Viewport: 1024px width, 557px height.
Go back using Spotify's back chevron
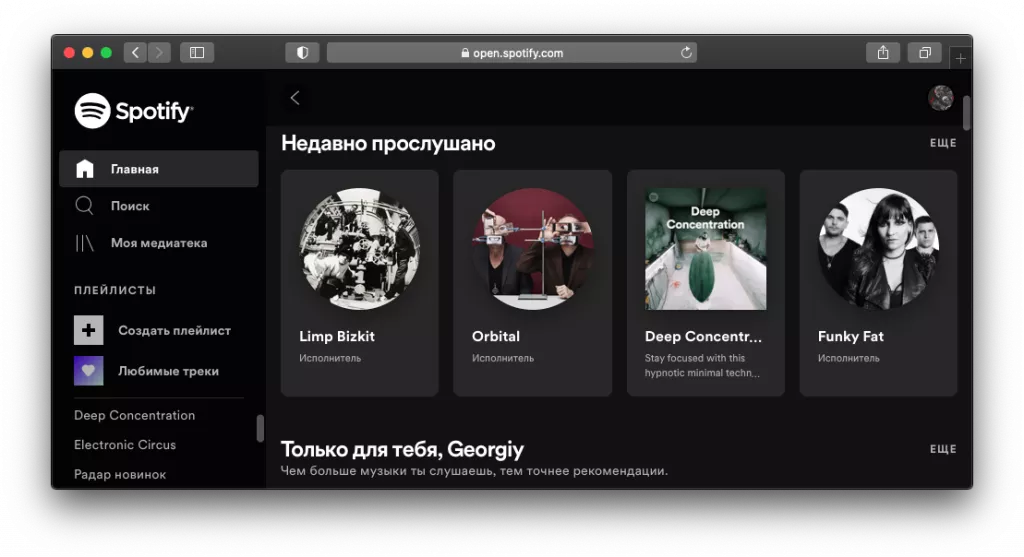295,98
